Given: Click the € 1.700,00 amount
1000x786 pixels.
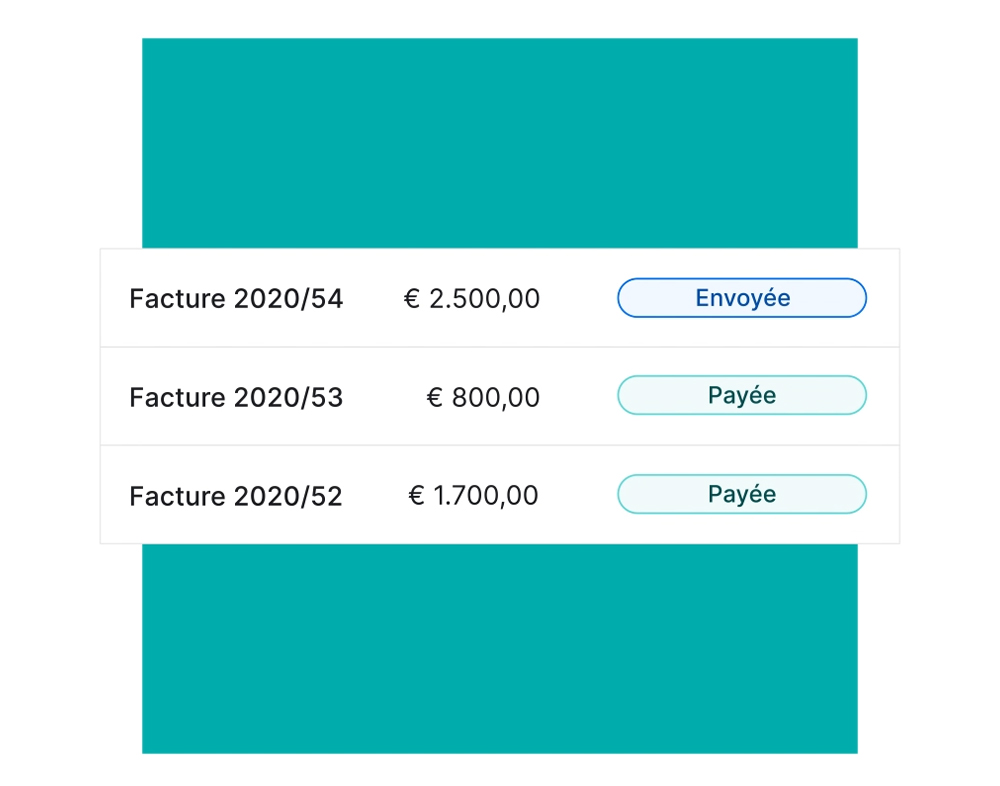Looking at the screenshot, I should tap(474, 496).
